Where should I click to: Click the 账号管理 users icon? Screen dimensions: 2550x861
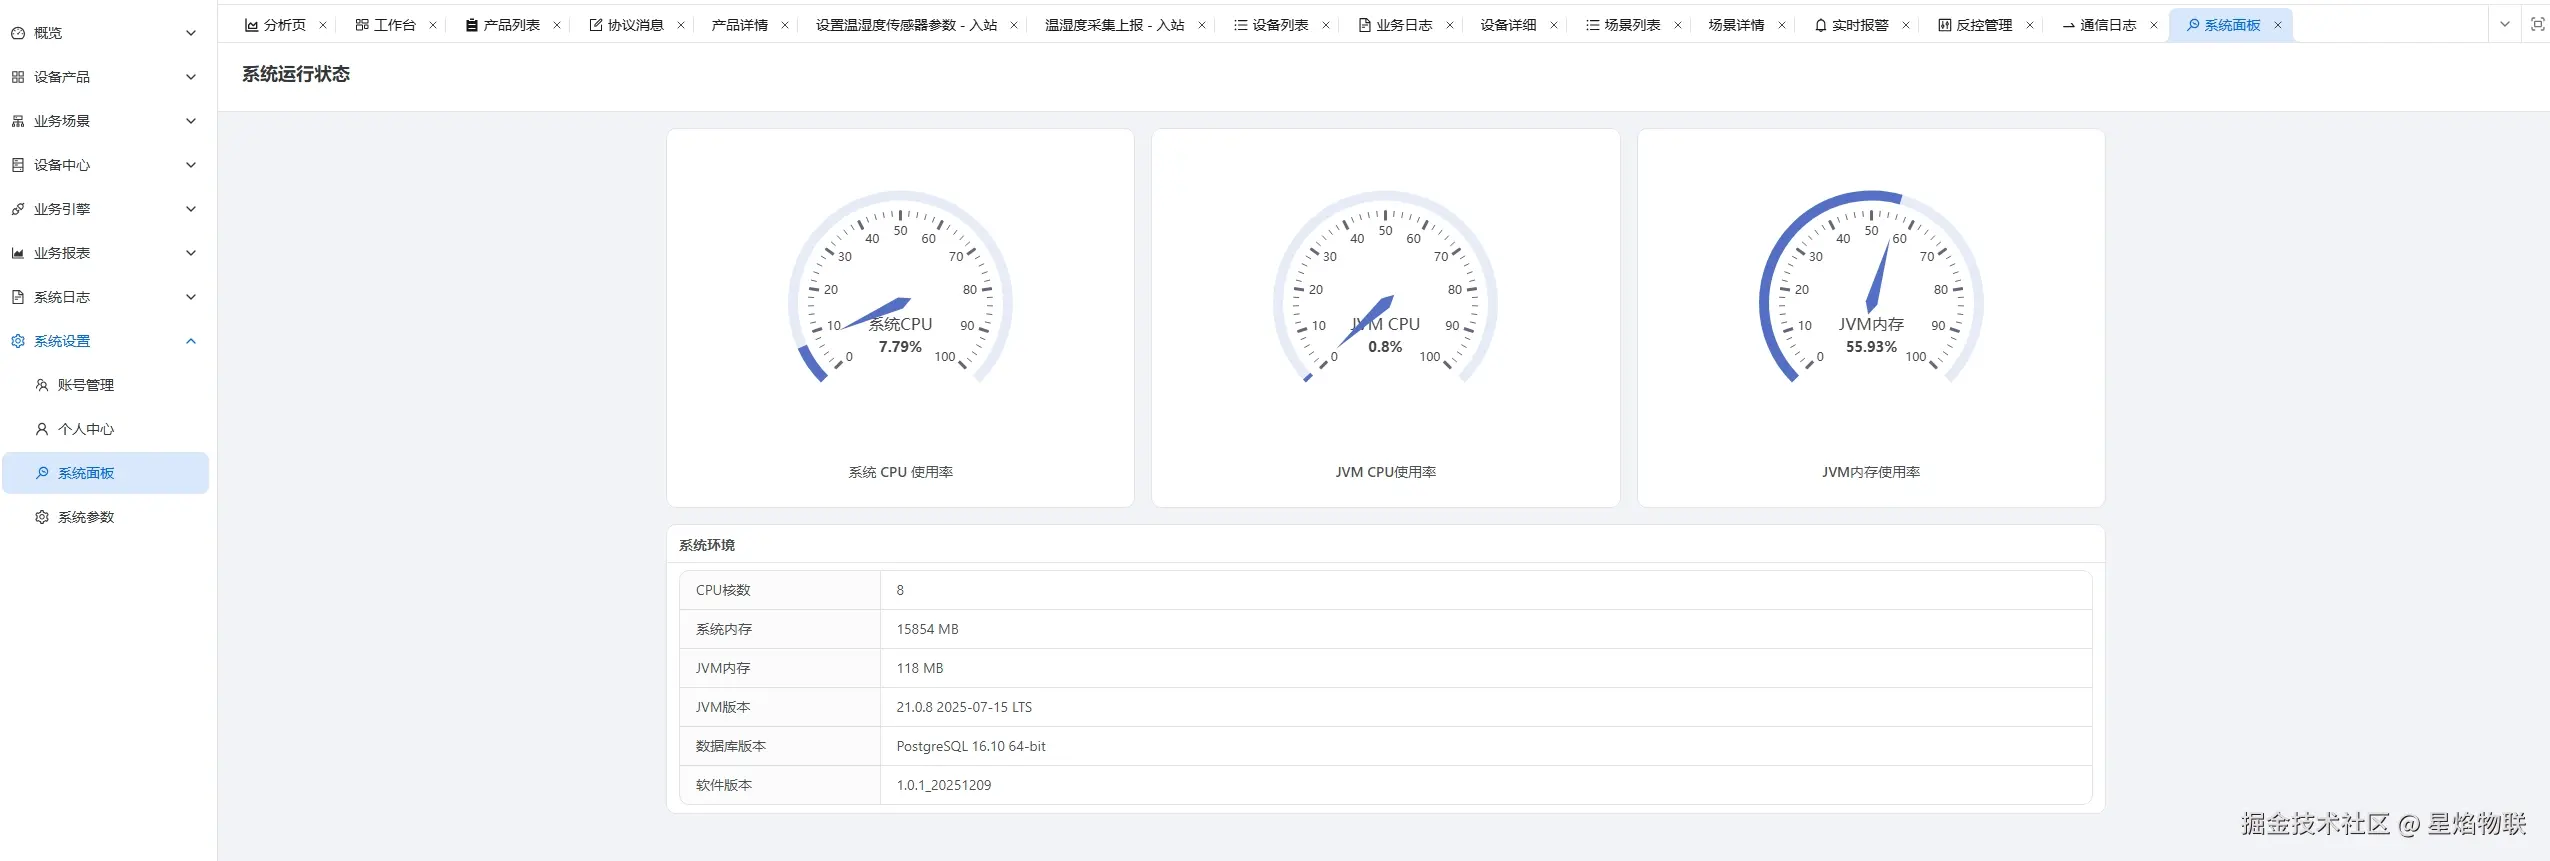pyautogui.click(x=42, y=385)
